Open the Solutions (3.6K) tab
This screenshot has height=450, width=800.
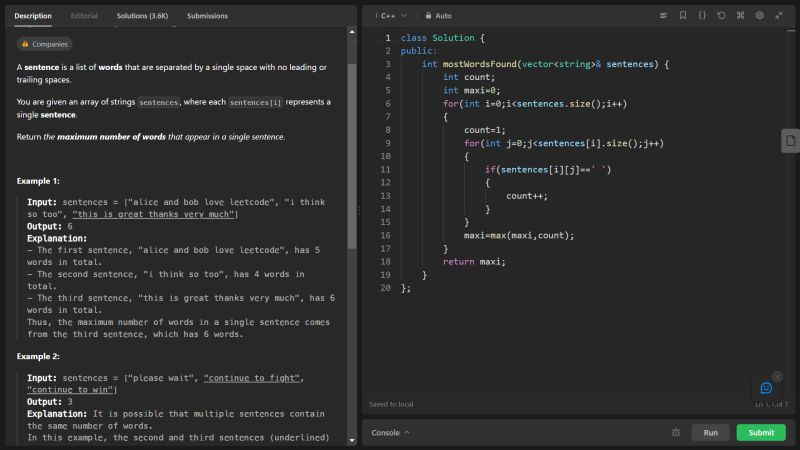[x=142, y=16]
